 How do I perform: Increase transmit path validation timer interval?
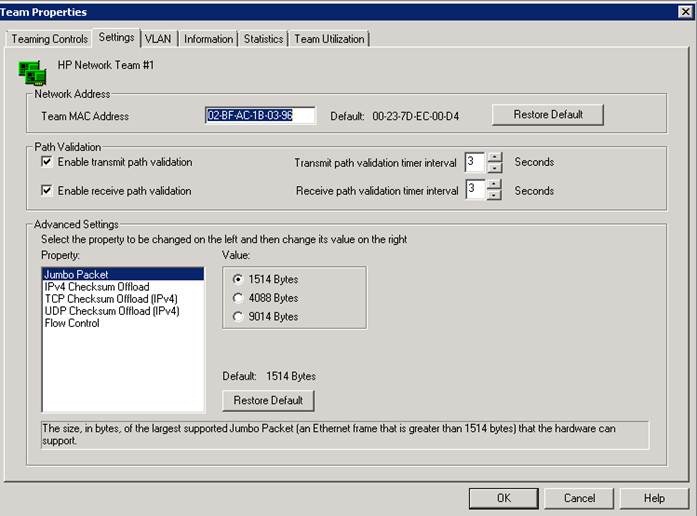[x=494, y=157]
